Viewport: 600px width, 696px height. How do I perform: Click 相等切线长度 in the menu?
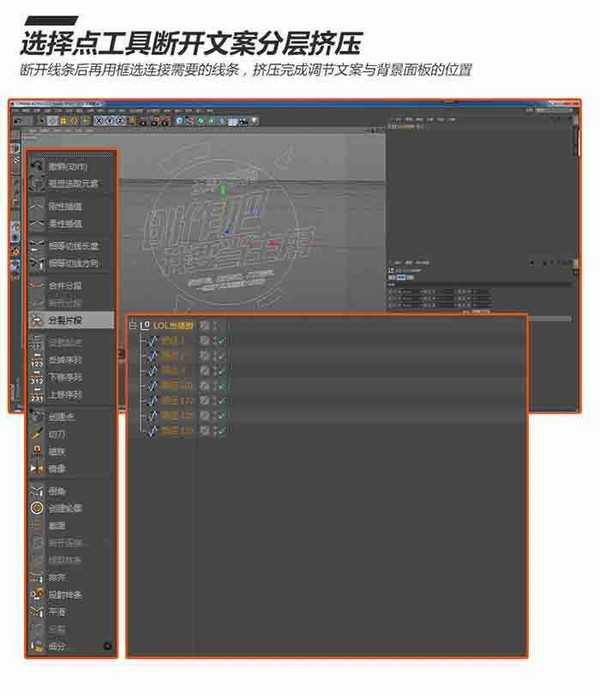[73, 246]
